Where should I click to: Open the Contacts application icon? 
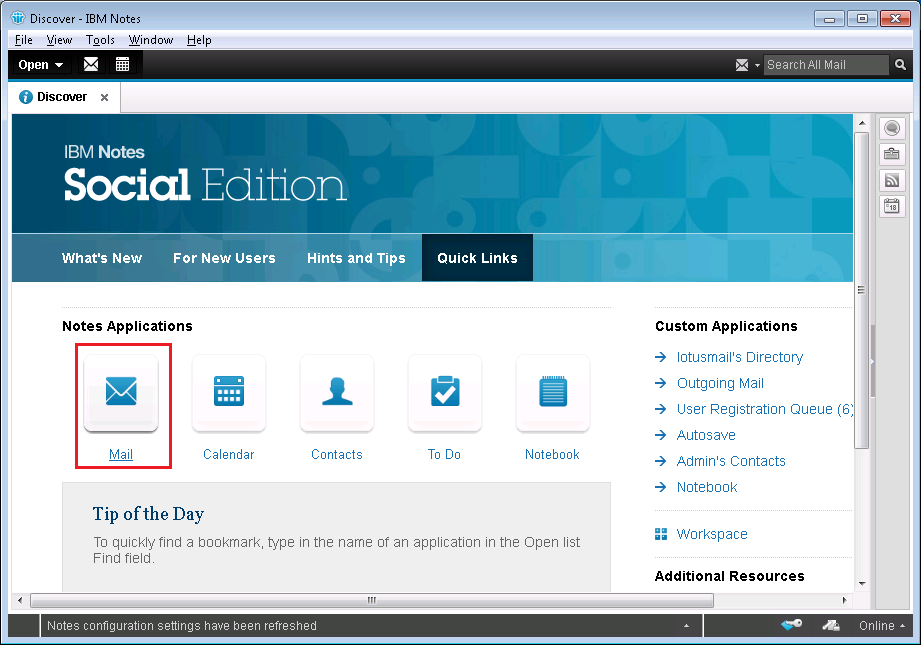click(x=337, y=392)
